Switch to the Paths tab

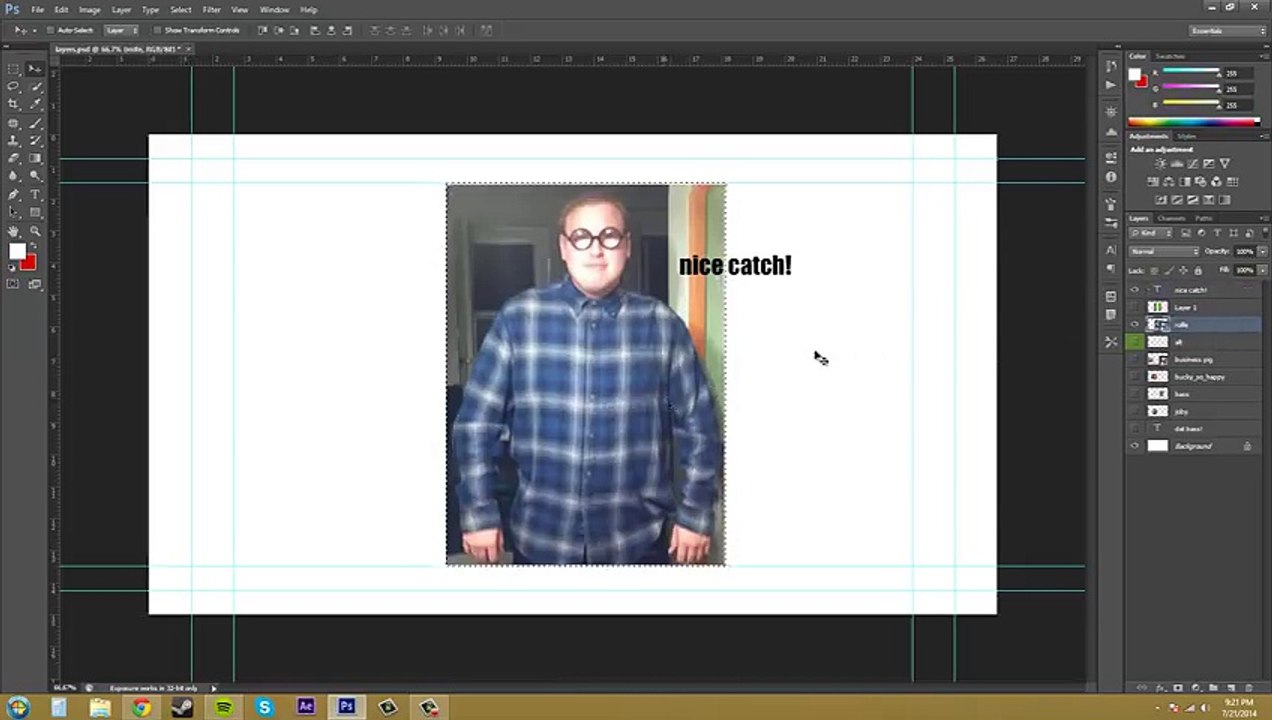coord(1204,218)
